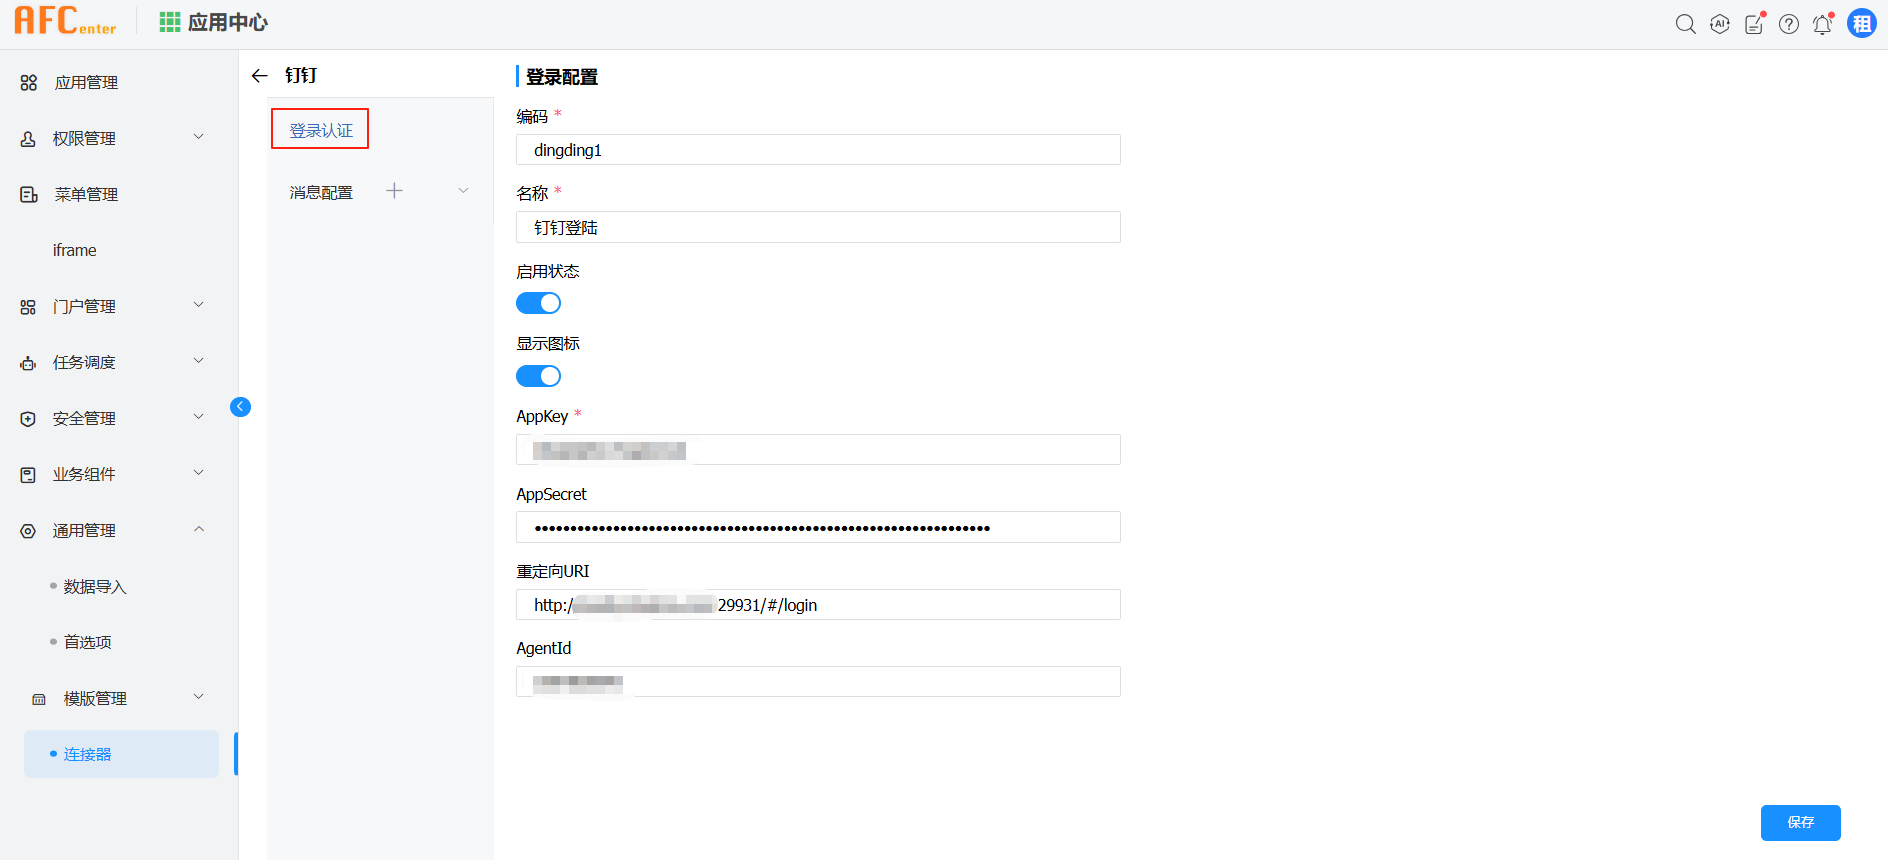Image resolution: width=1888 pixels, height=860 pixels.
Task: Toggle the 显示图标 switch
Action: pos(538,376)
